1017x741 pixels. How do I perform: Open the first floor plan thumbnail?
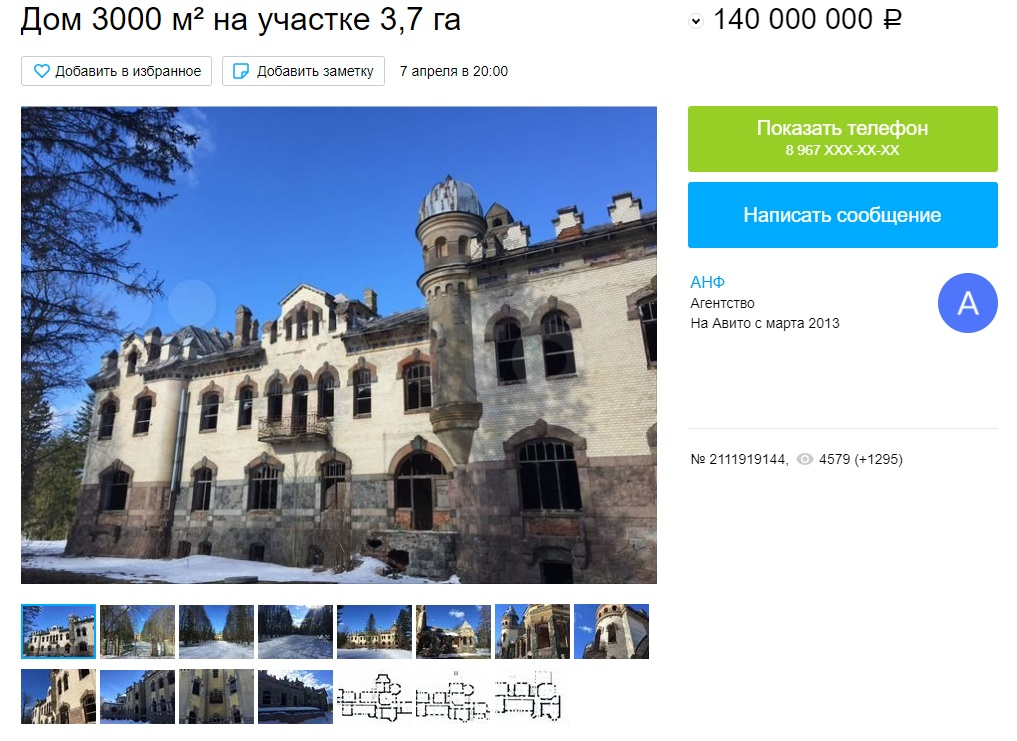click(374, 697)
